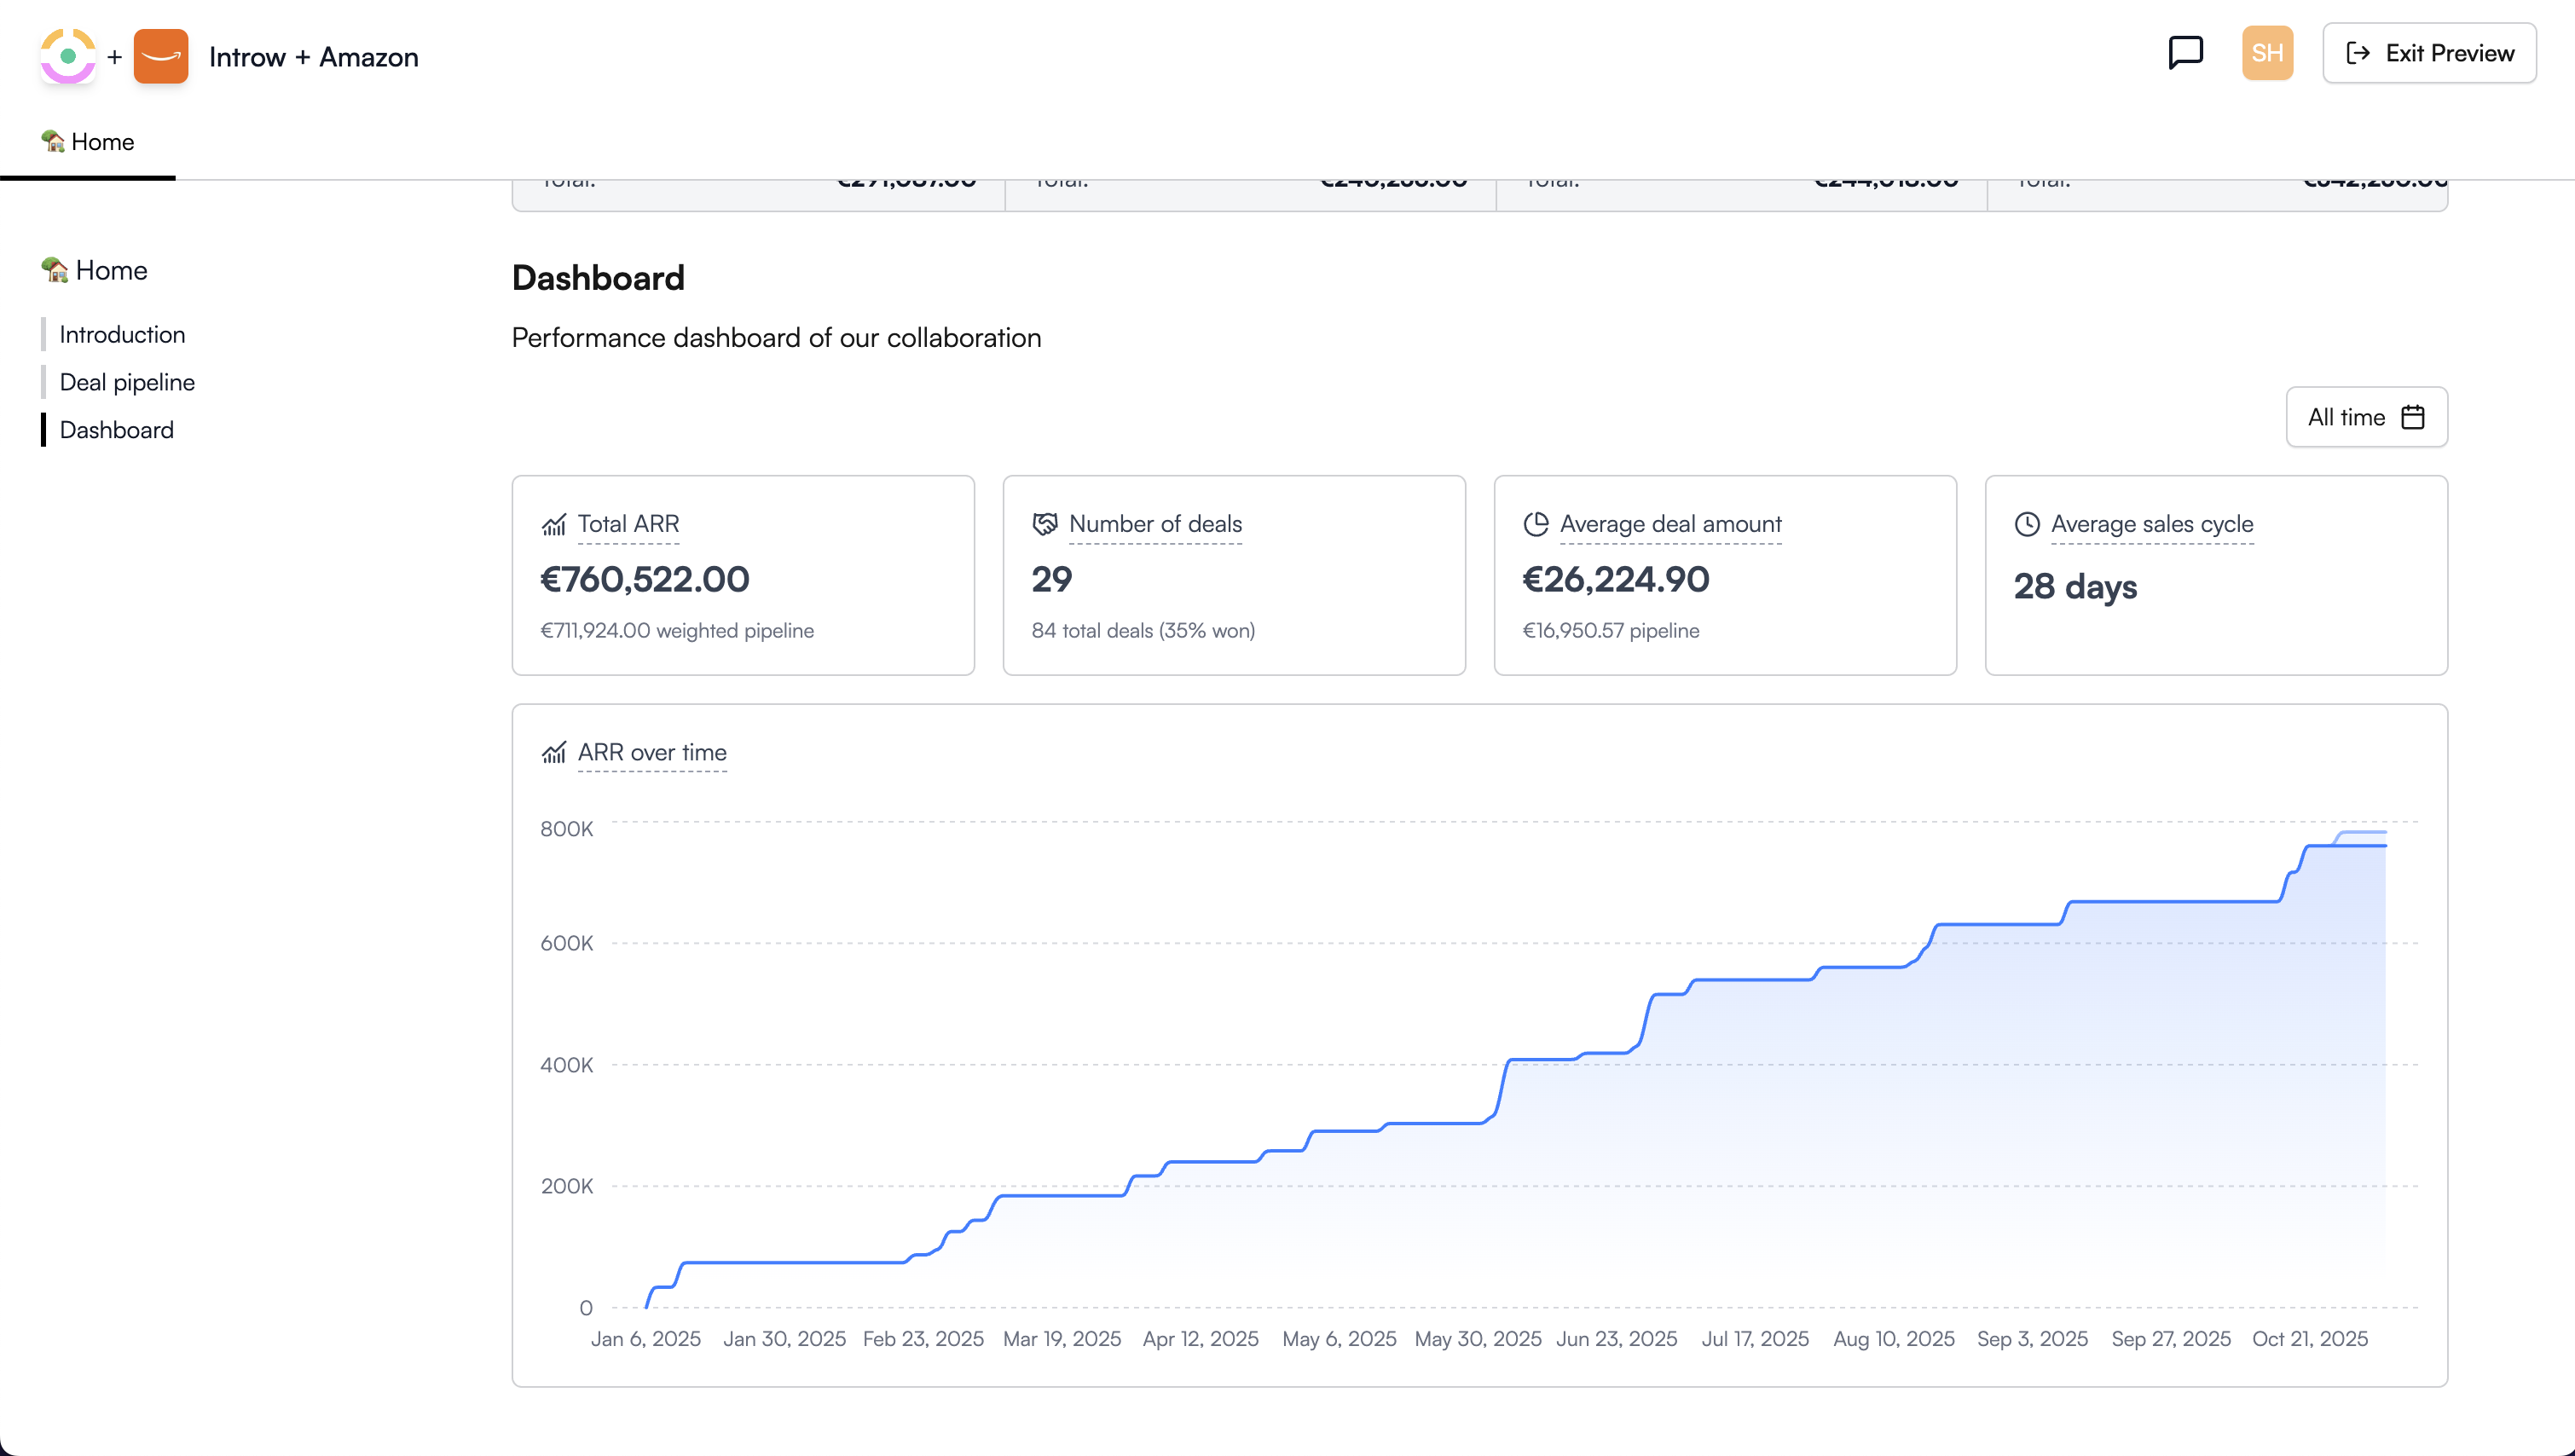Click the Introw circular logo icon
The height and width of the screenshot is (1456, 2575).
coord(68,56)
